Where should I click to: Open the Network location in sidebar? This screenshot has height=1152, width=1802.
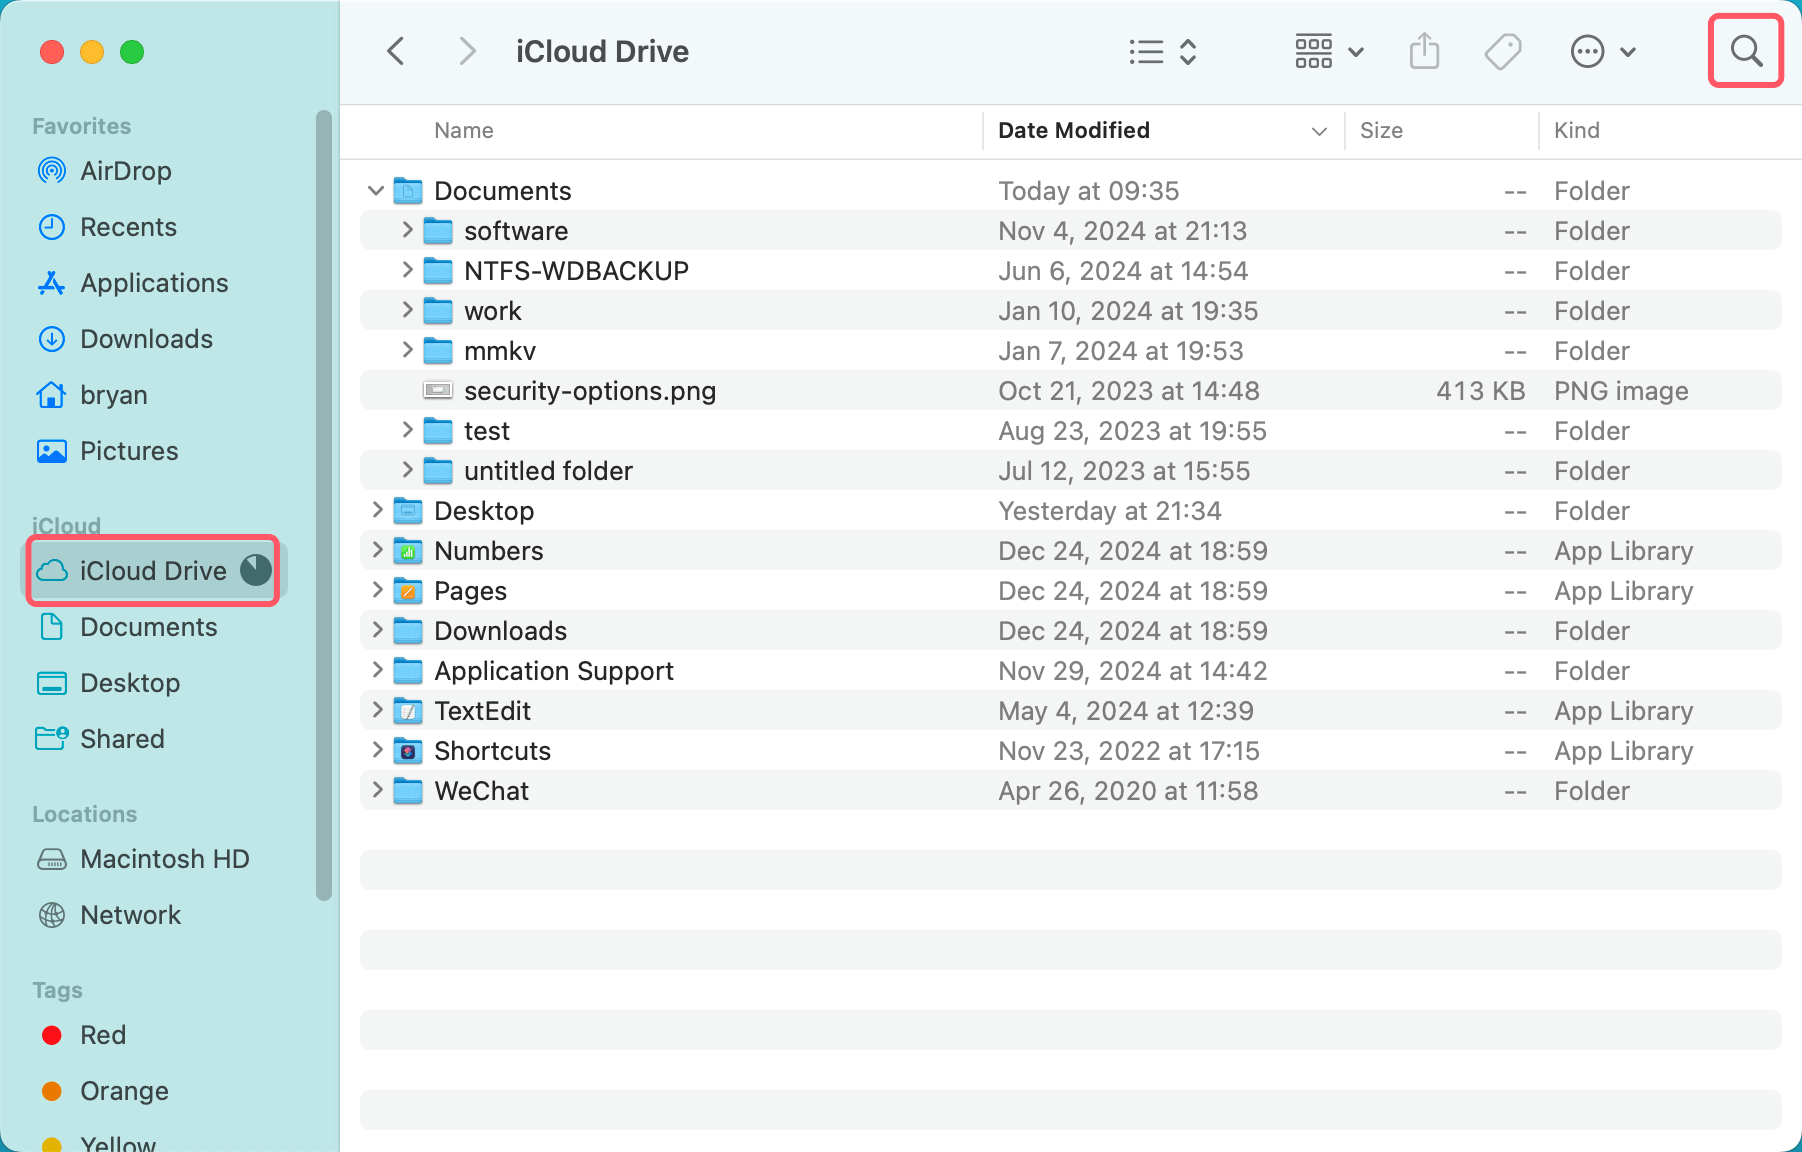(130, 914)
